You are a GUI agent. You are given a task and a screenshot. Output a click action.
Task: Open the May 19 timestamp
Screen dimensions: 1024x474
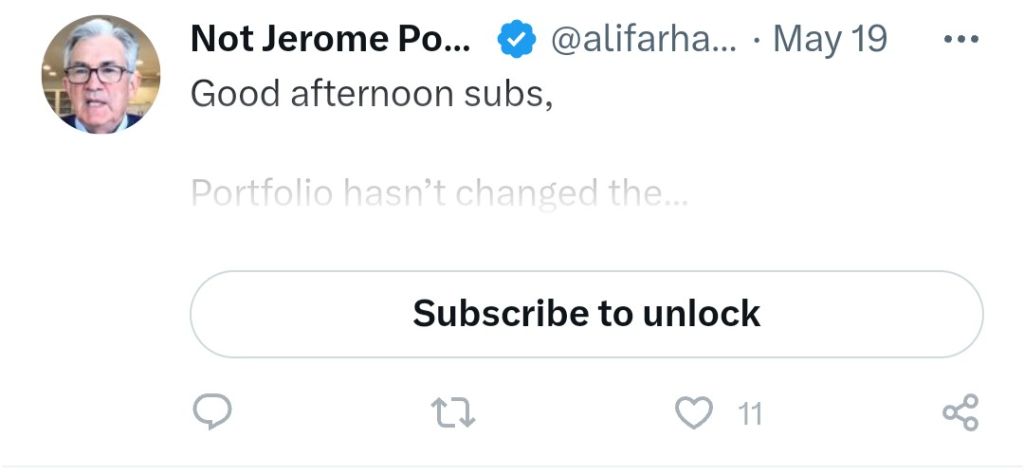pos(830,39)
